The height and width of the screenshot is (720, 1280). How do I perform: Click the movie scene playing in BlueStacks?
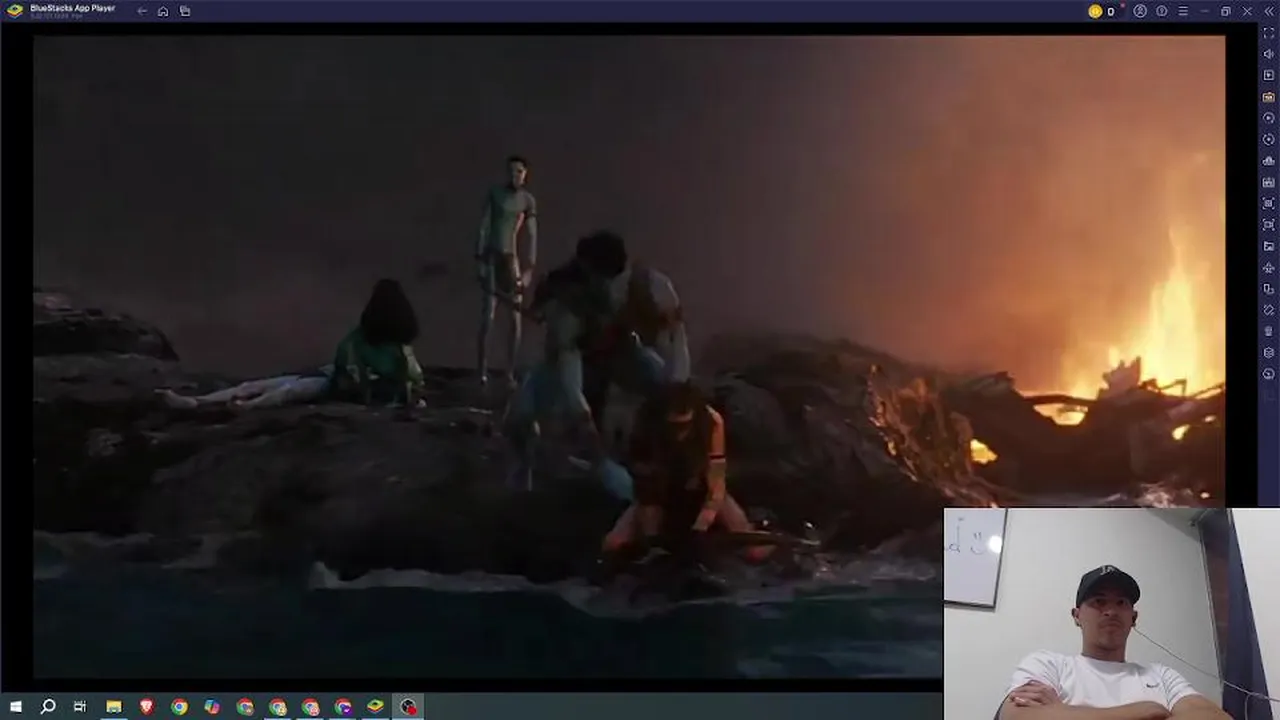click(629, 357)
